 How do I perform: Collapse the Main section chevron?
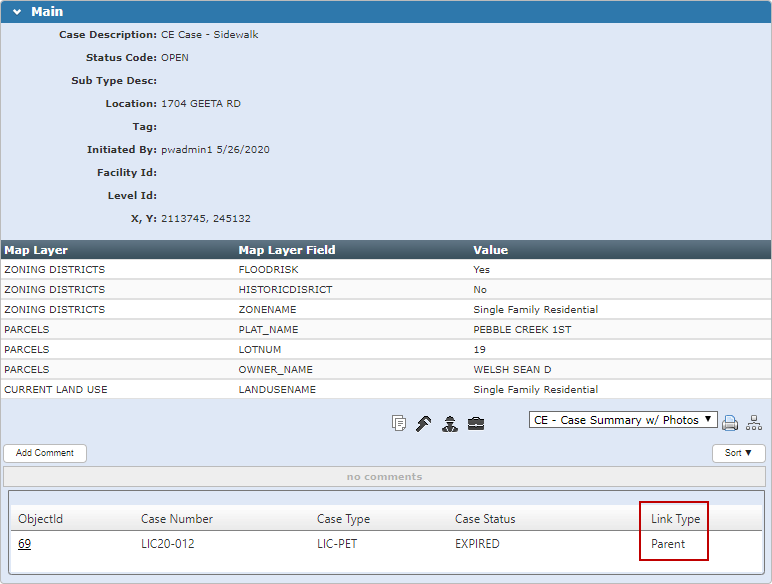(x=17, y=12)
